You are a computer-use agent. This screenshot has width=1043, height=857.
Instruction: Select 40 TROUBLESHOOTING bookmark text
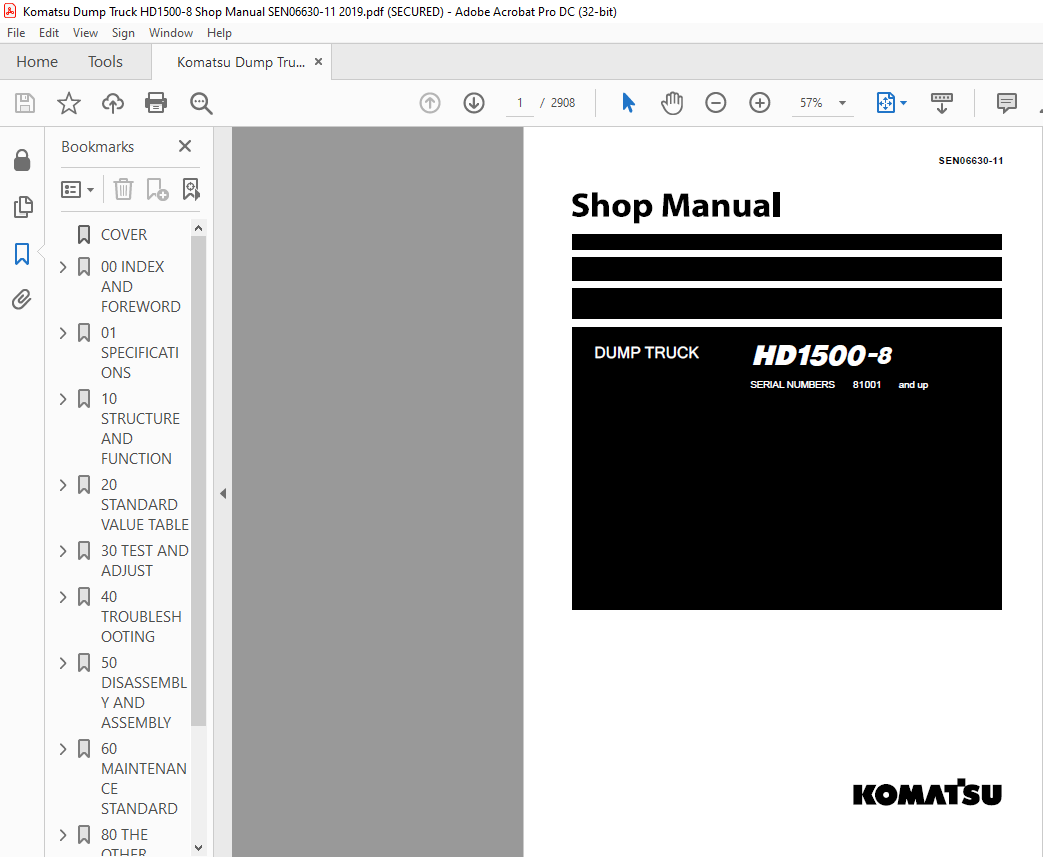click(x=141, y=617)
